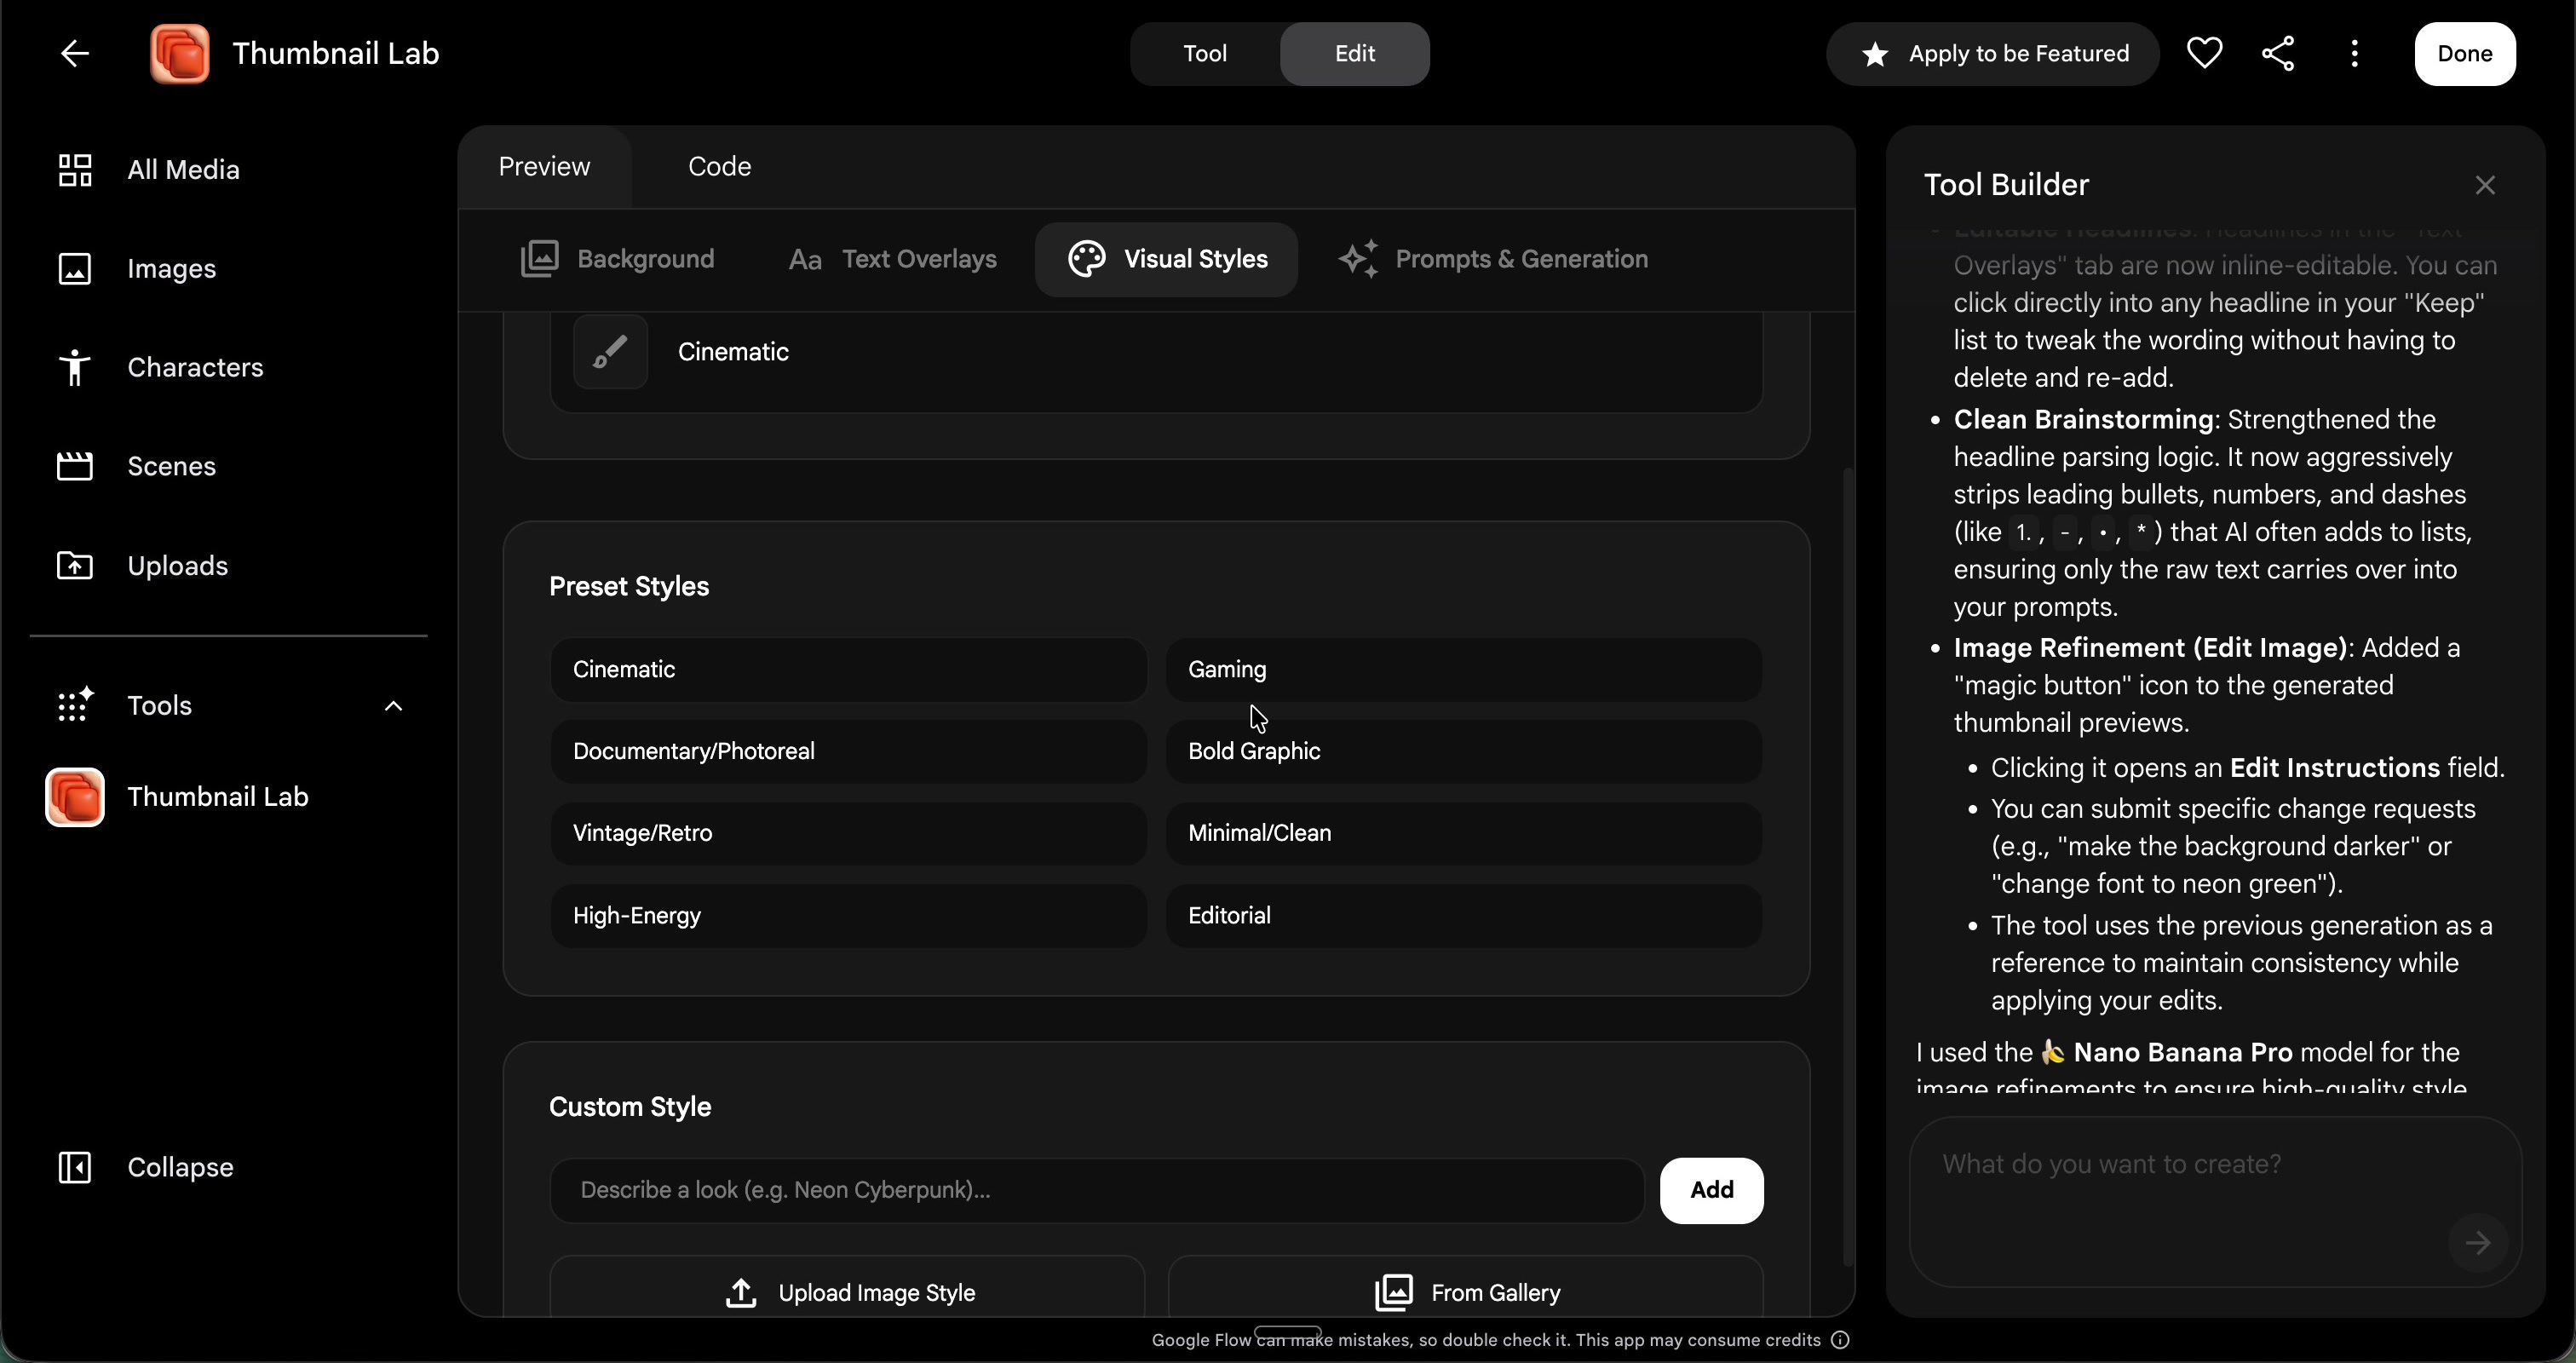Click the info icon beside credits notice
Viewport: 2576px width, 1363px height.
point(1840,1340)
